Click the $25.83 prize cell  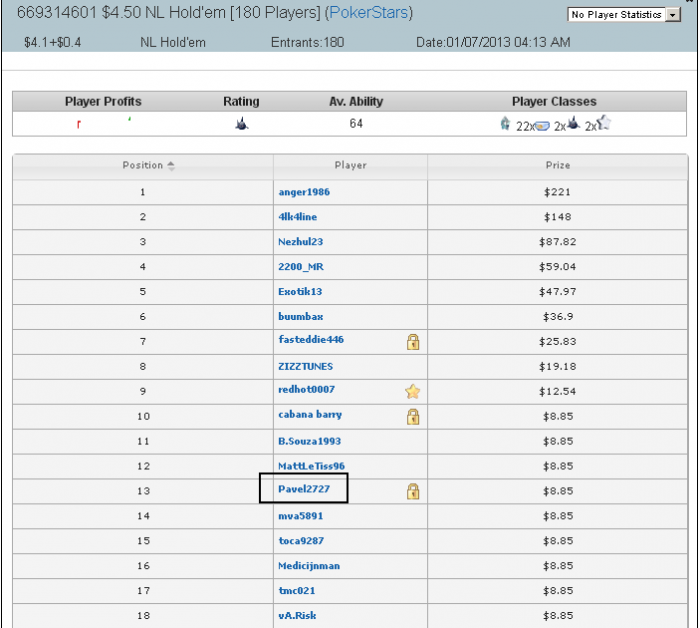[x=558, y=342]
